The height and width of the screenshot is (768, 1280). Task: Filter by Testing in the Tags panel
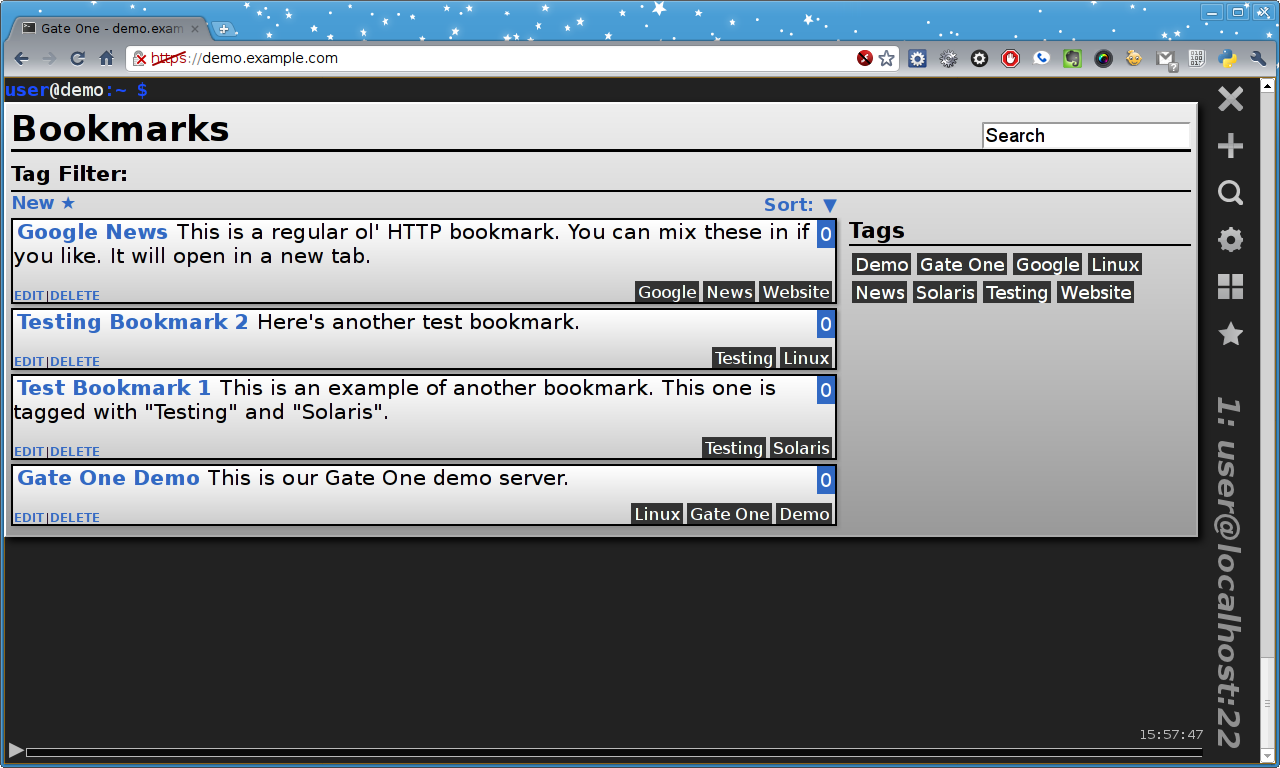[1017, 293]
